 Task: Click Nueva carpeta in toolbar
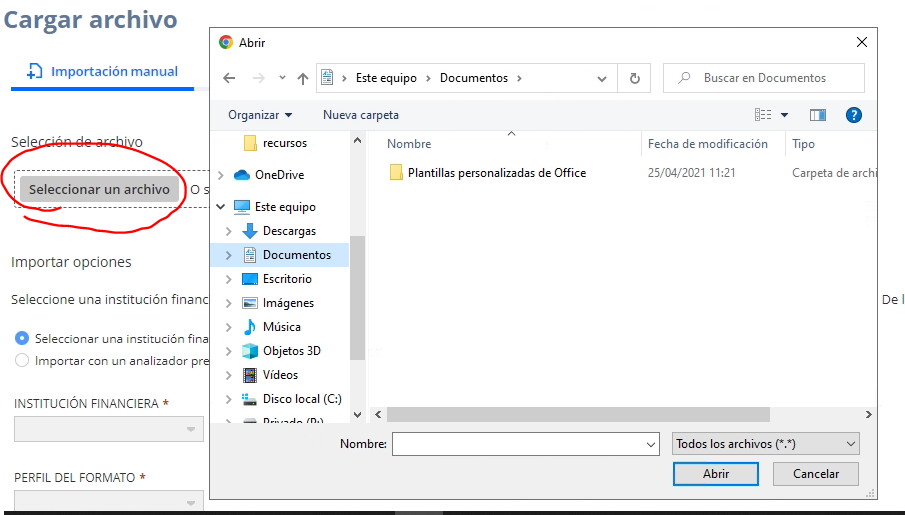[360, 115]
